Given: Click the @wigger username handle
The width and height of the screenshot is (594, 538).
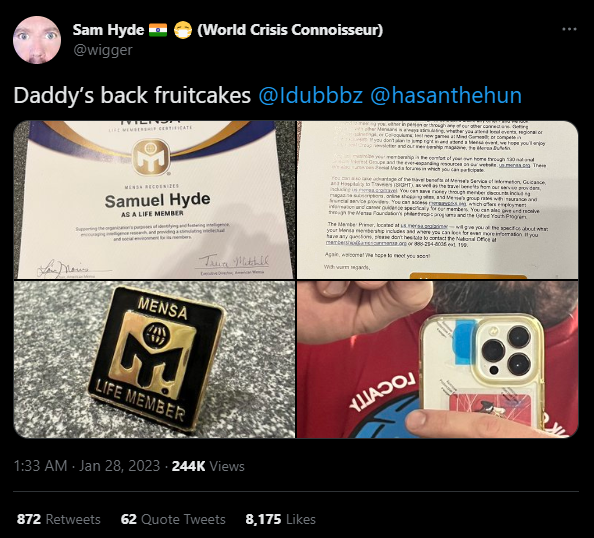Looking at the screenshot, I should pyautogui.click(x=103, y=50).
